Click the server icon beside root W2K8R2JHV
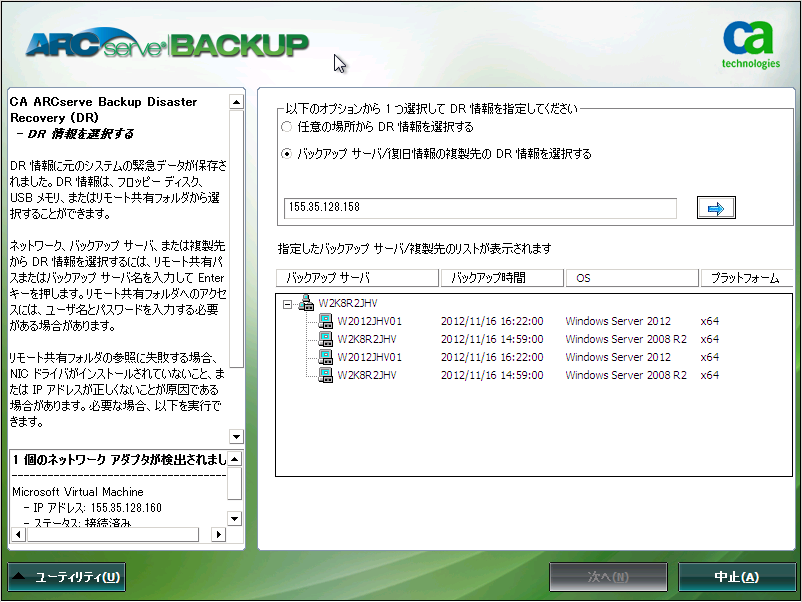Viewport: 802px width, 602px height. 306,303
